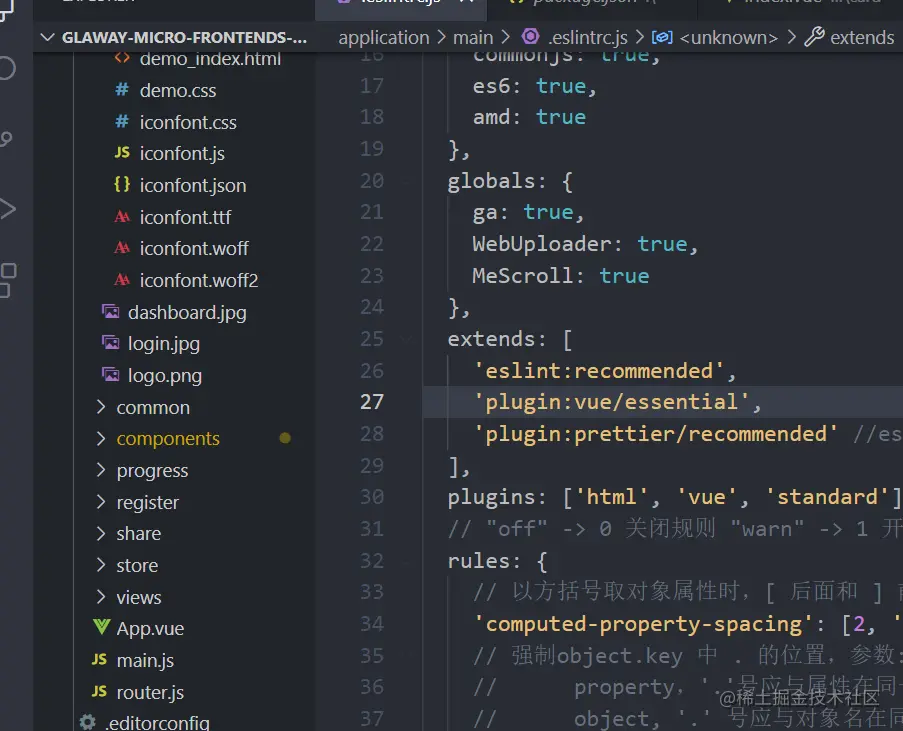
Task: Click the CSS hash icon of demo.css
Action: point(122,89)
